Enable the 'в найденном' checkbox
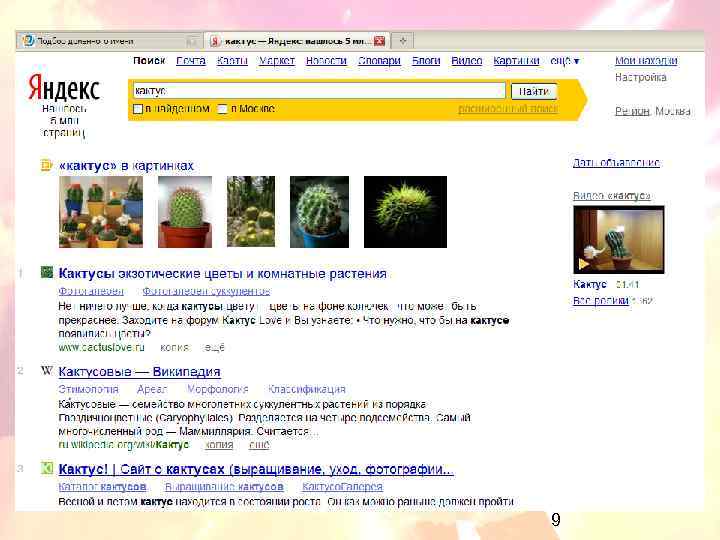This screenshot has width=720, height=540. [138, 109]
